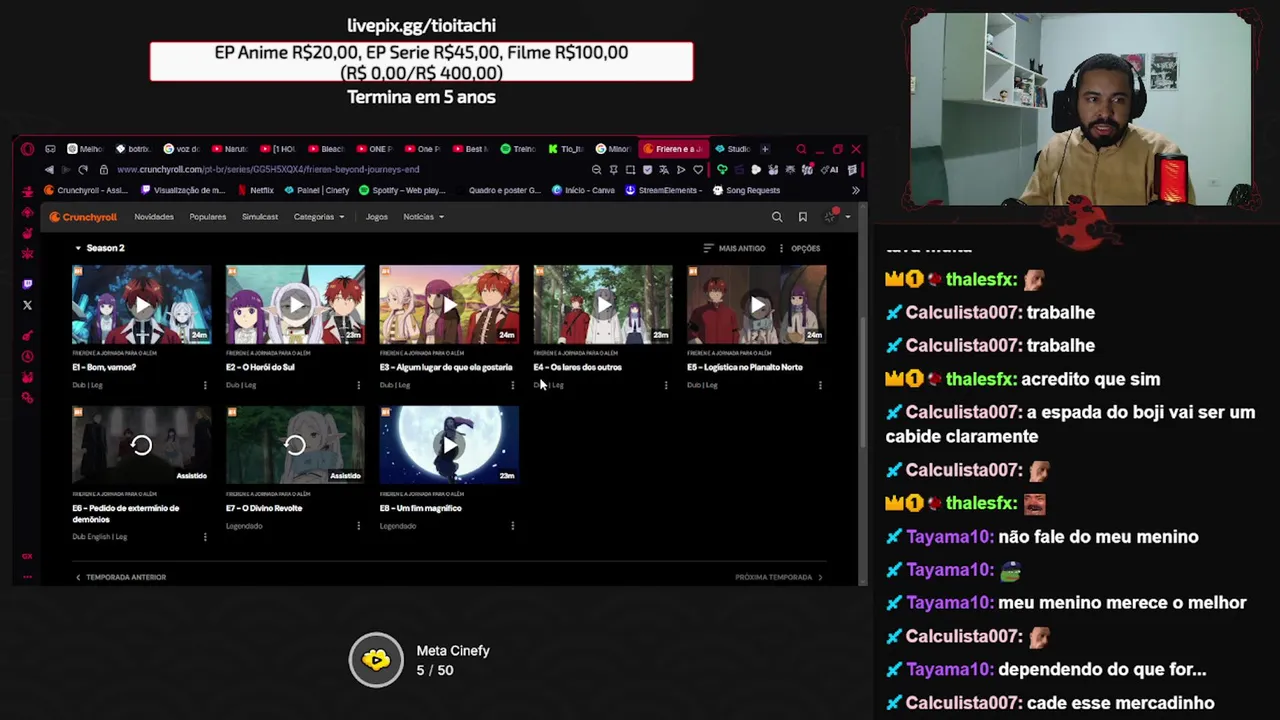Open more options for episode E3
Screen dimensions: 1280x720
coord(513,385)
